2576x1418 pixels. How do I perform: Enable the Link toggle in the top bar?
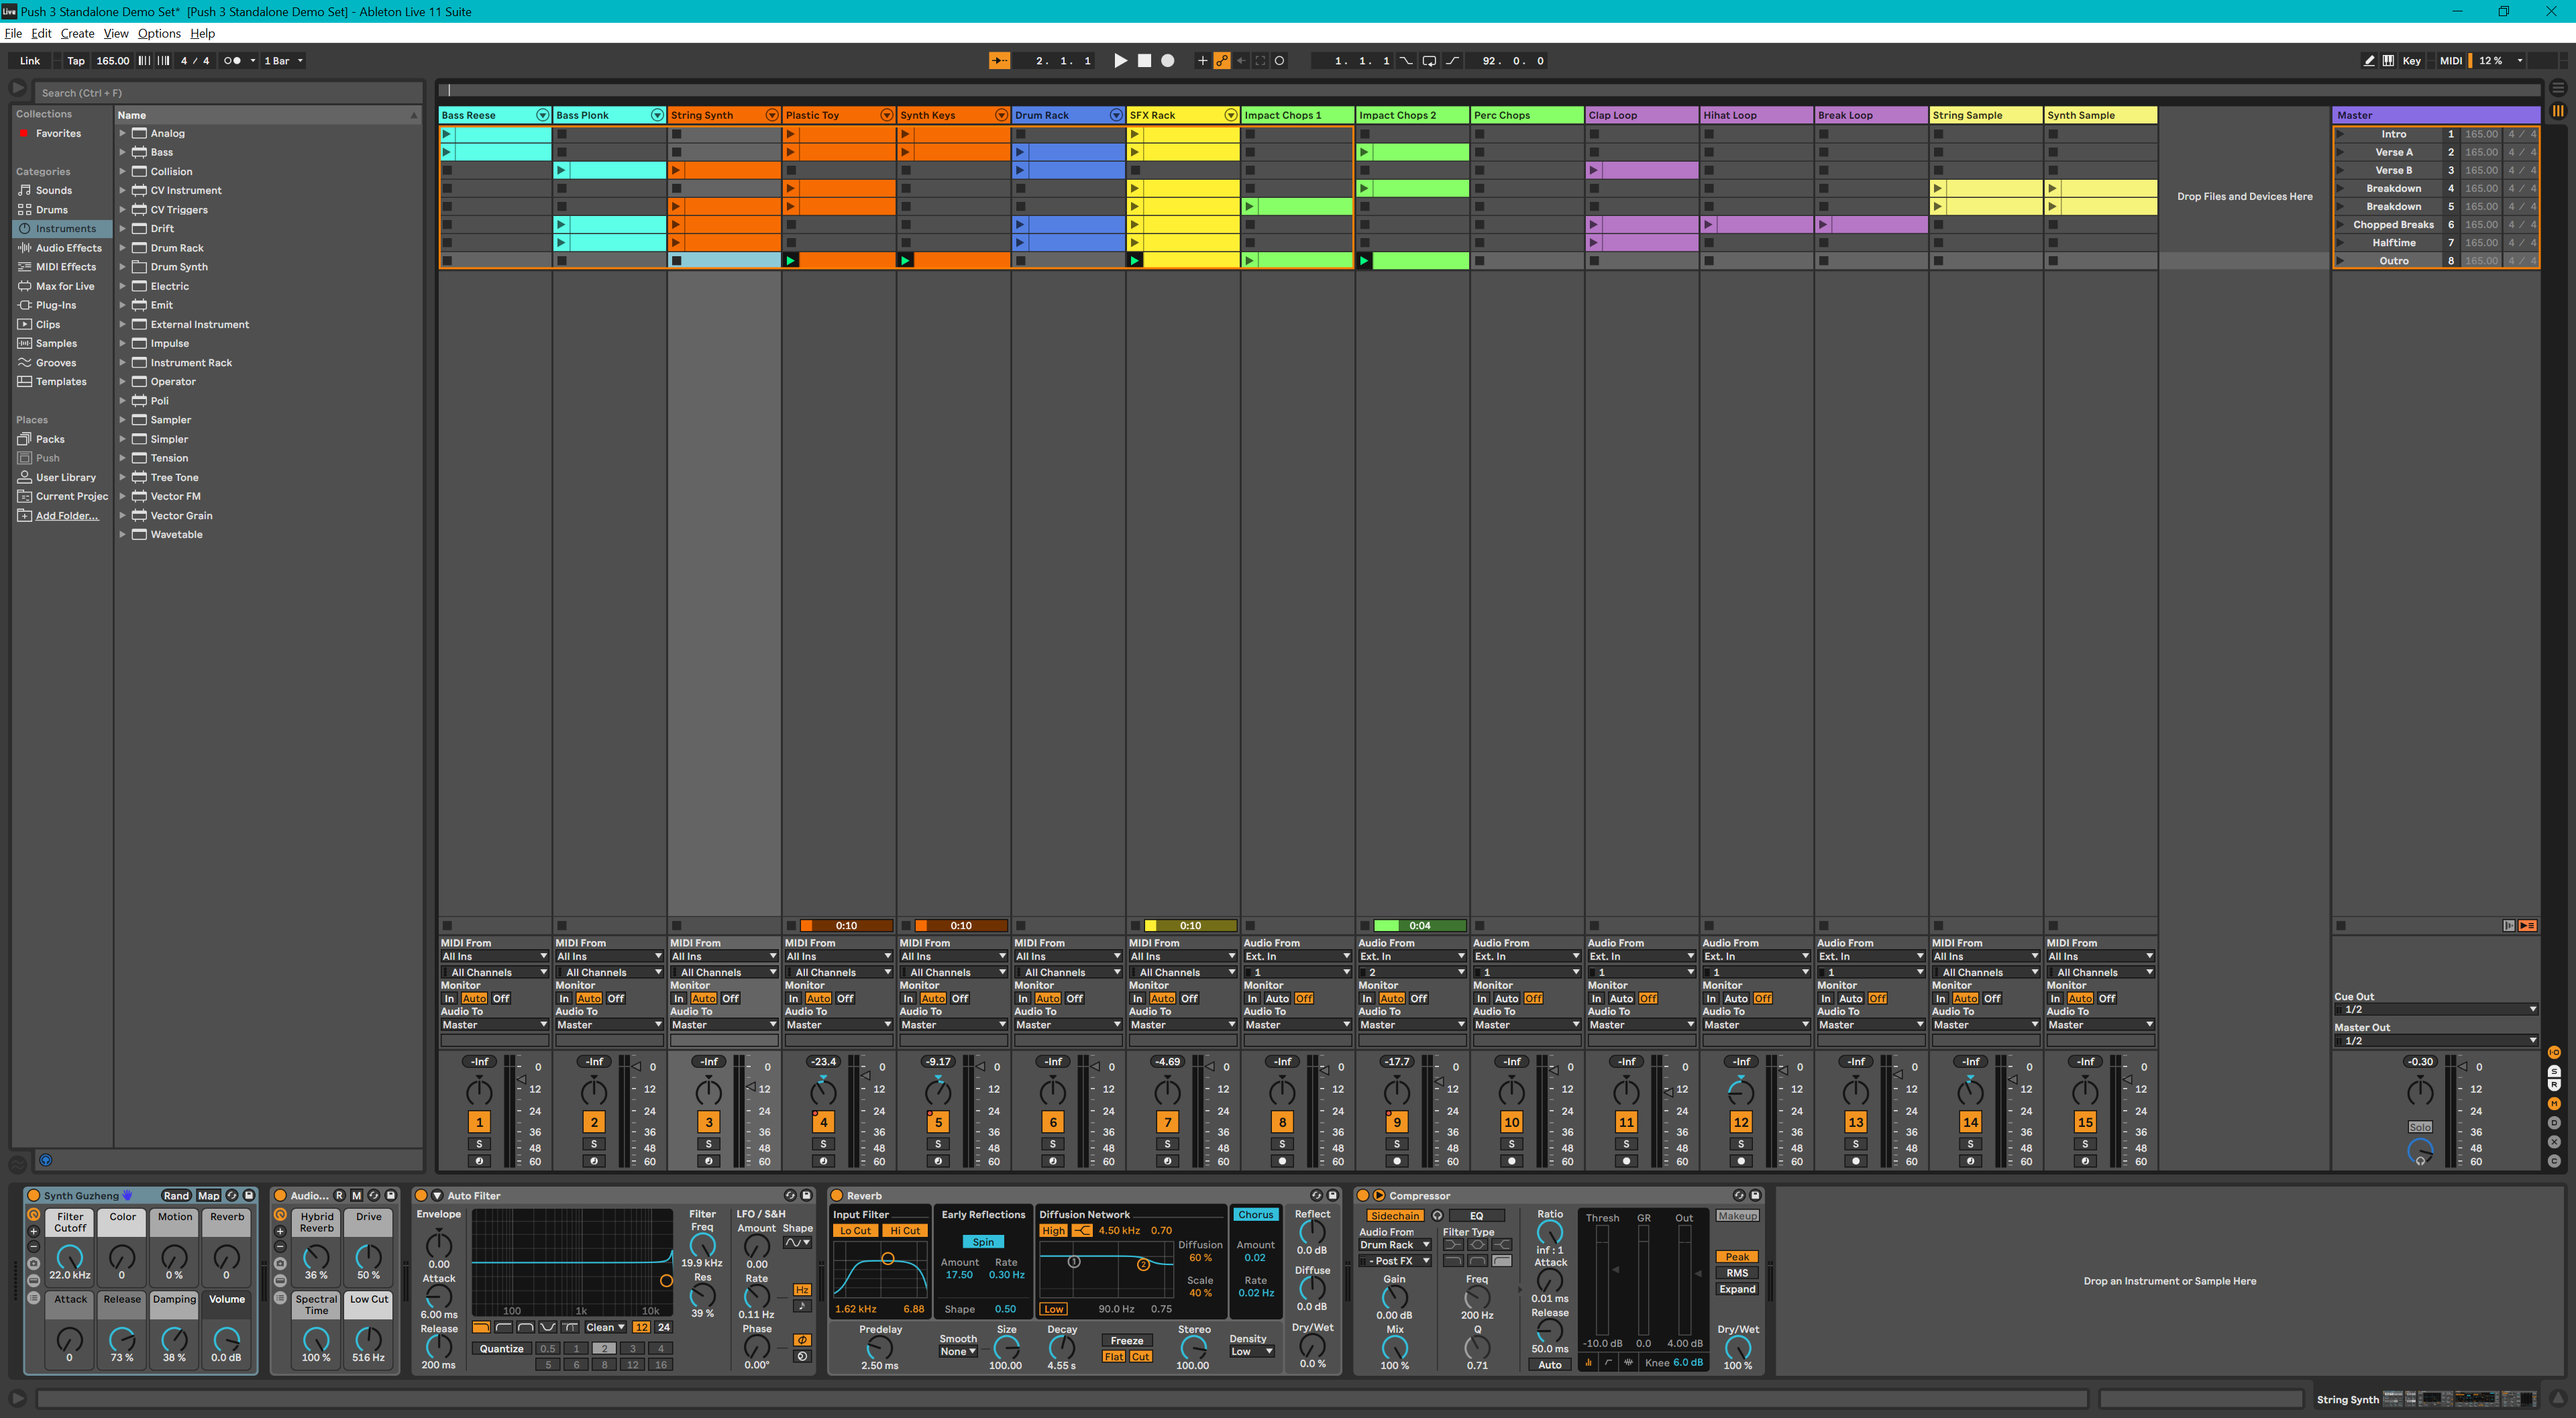pyautogui.click(x=29, y=60)
